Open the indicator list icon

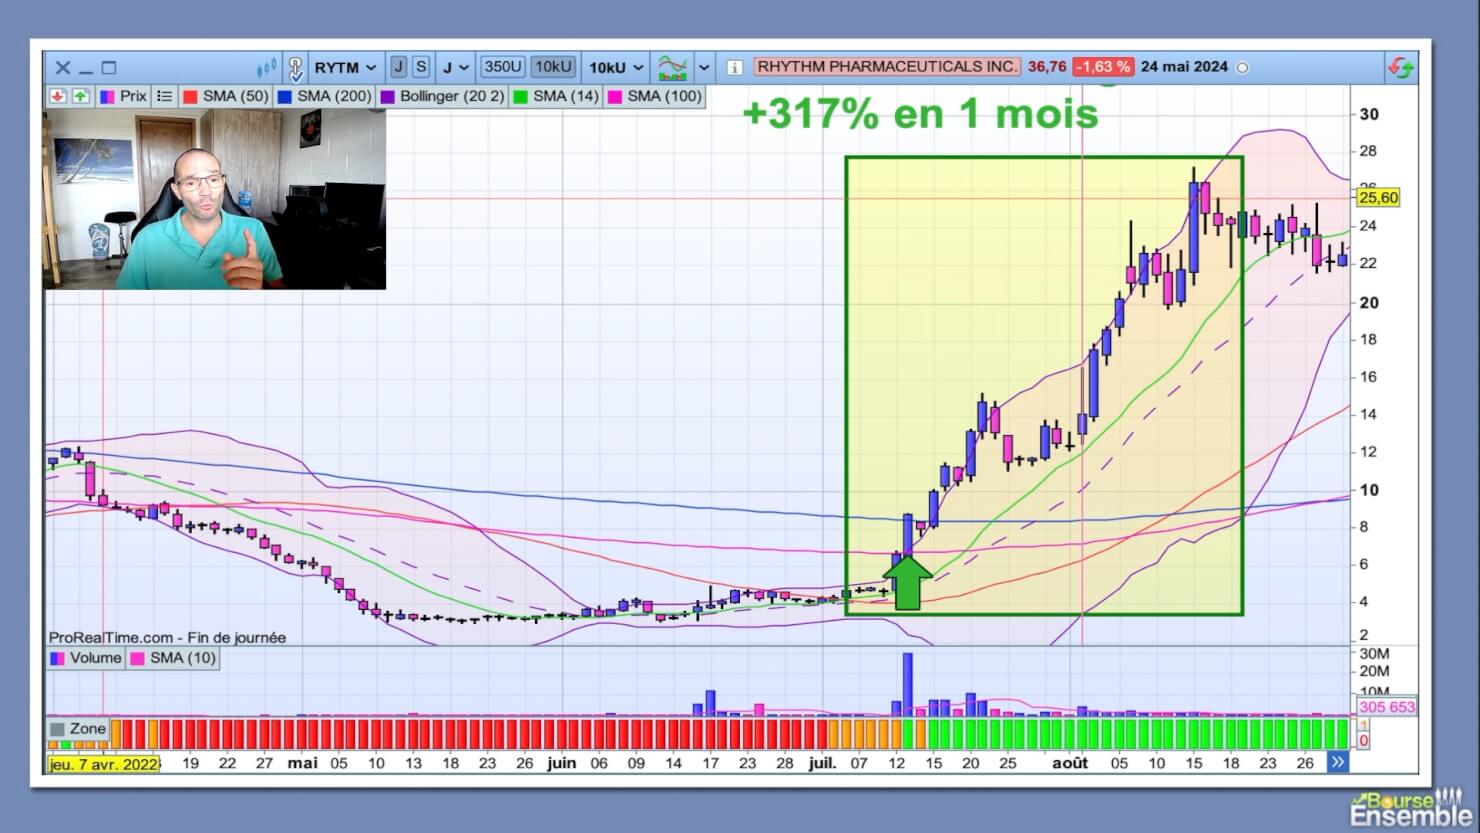[164, 96]
